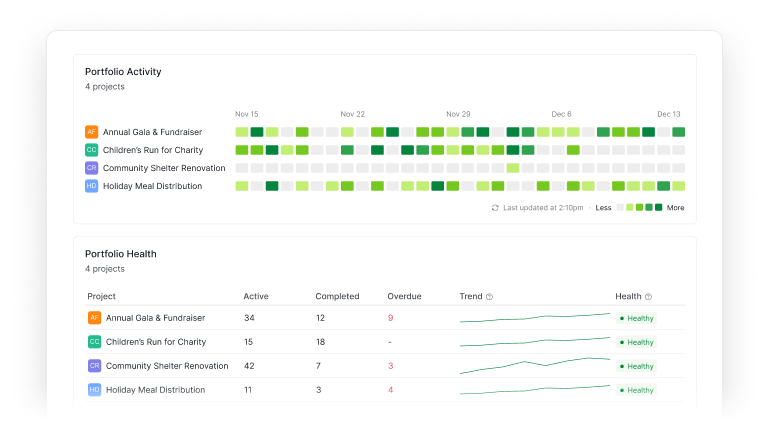Viewport: 768px width, 424px height.
Task: Click the Last updated at 2:10pm text
Action: pyautogui.click(x=543, y=208)
